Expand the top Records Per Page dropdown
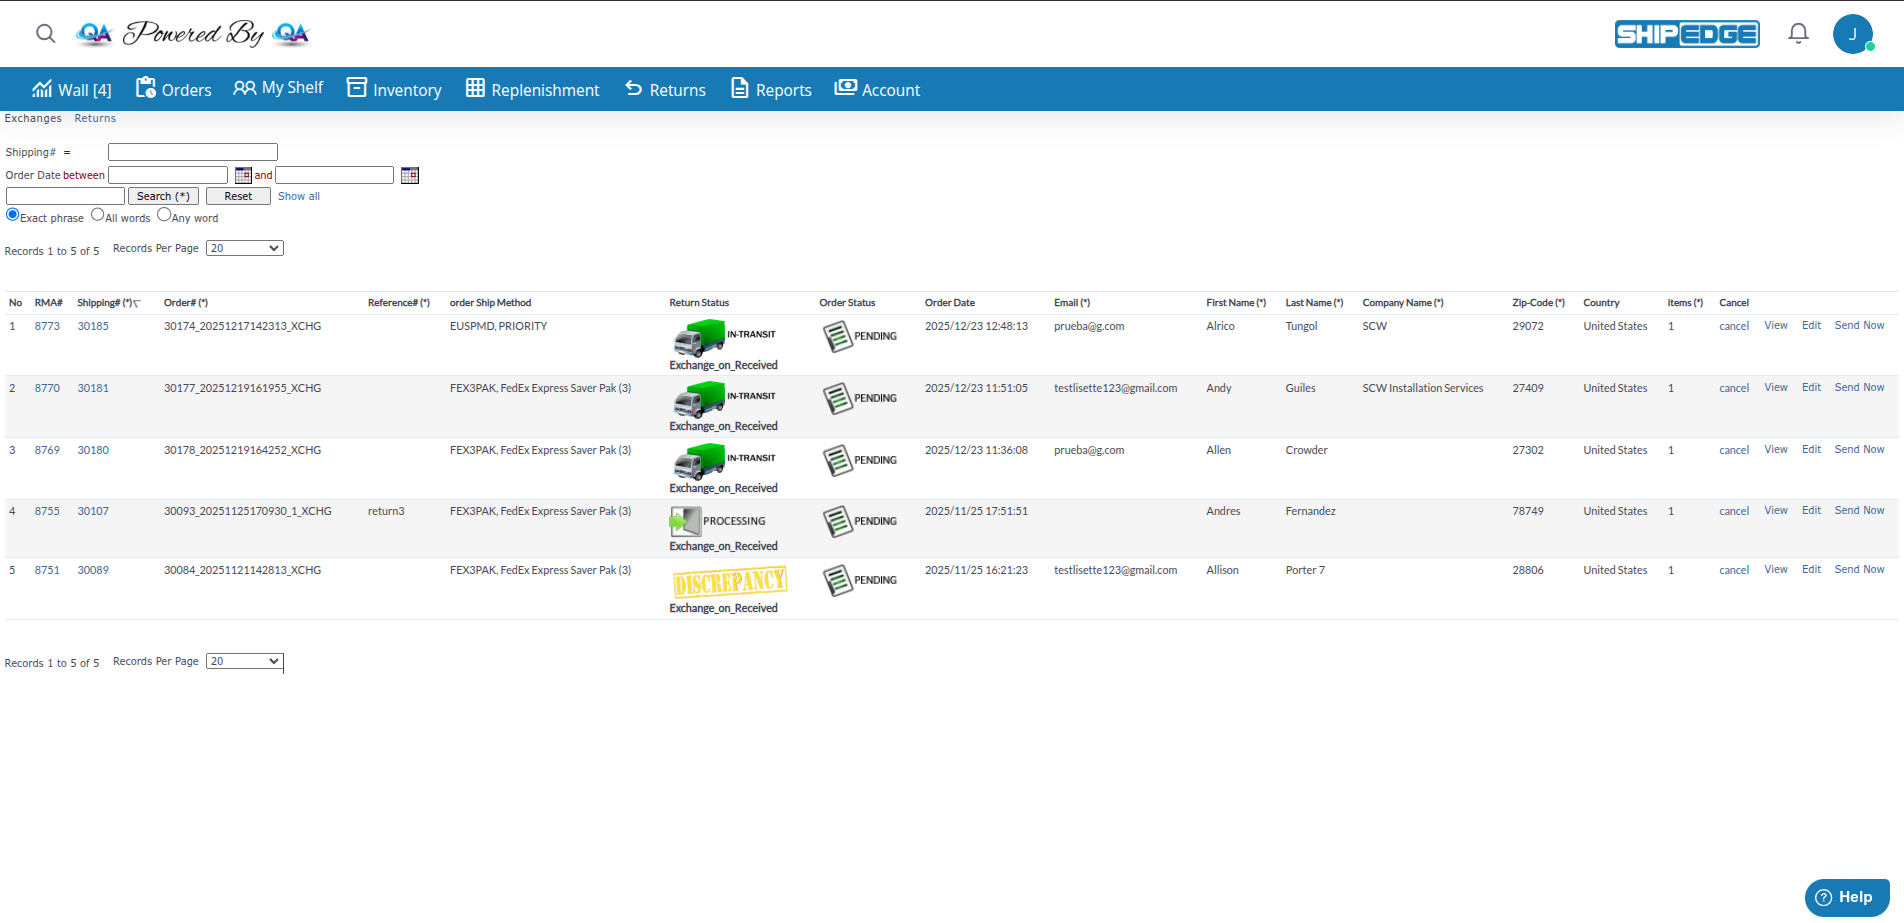This screenshot has height=923, width=1904. pyautogui.click(x=244, y=249)
